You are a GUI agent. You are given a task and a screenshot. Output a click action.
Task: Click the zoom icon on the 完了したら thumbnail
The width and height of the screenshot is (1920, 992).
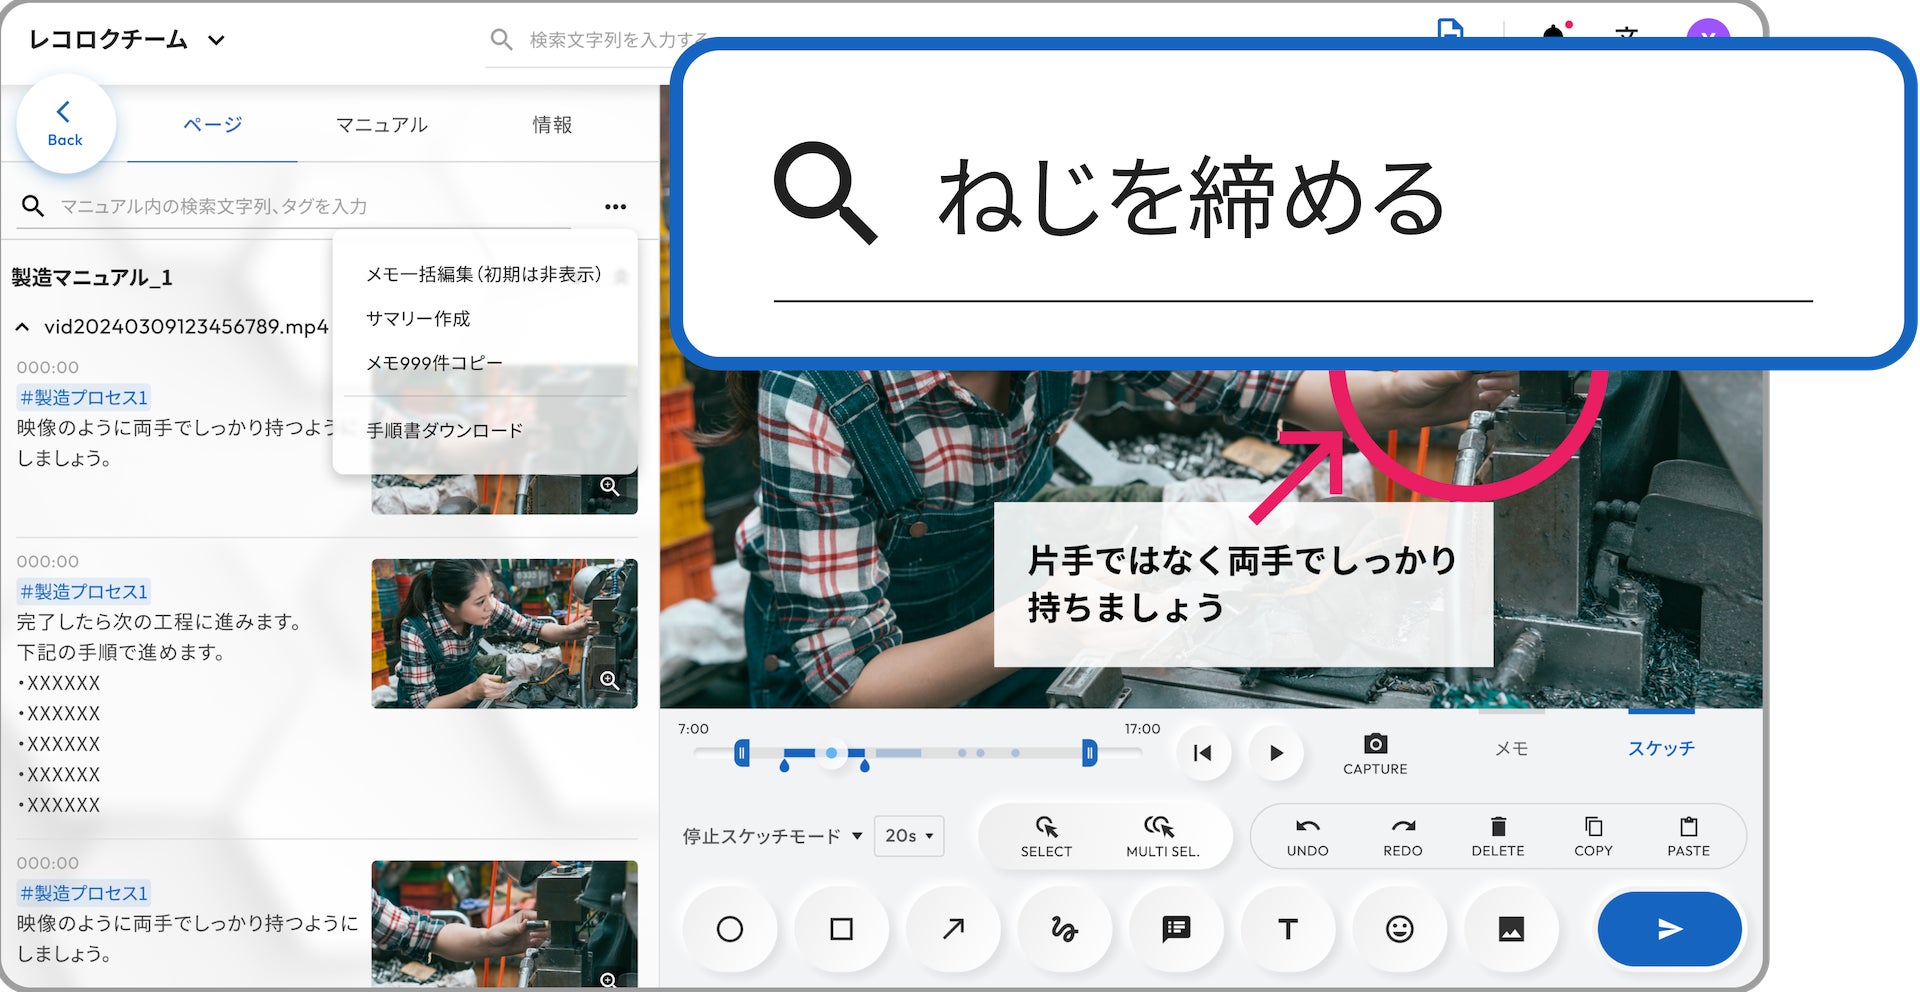tap(609, 680)
